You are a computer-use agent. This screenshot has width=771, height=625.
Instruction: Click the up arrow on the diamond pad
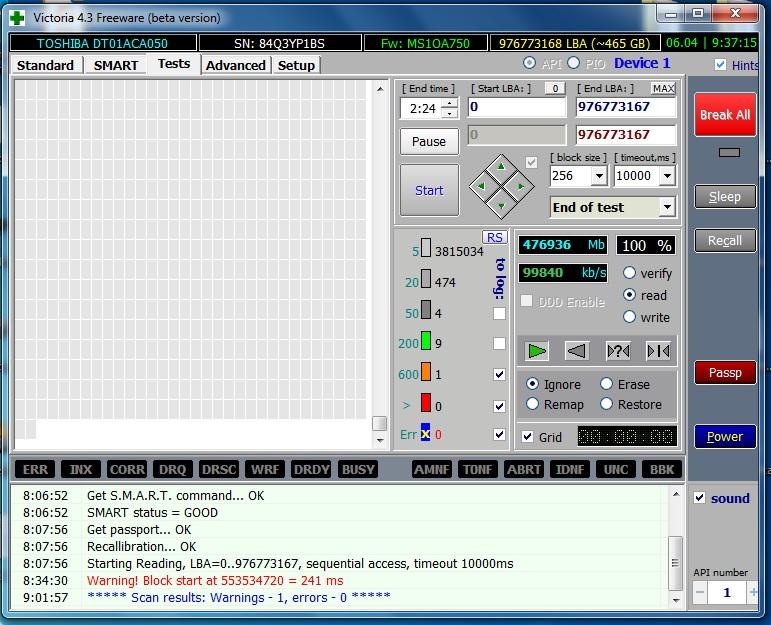[501, 167]
